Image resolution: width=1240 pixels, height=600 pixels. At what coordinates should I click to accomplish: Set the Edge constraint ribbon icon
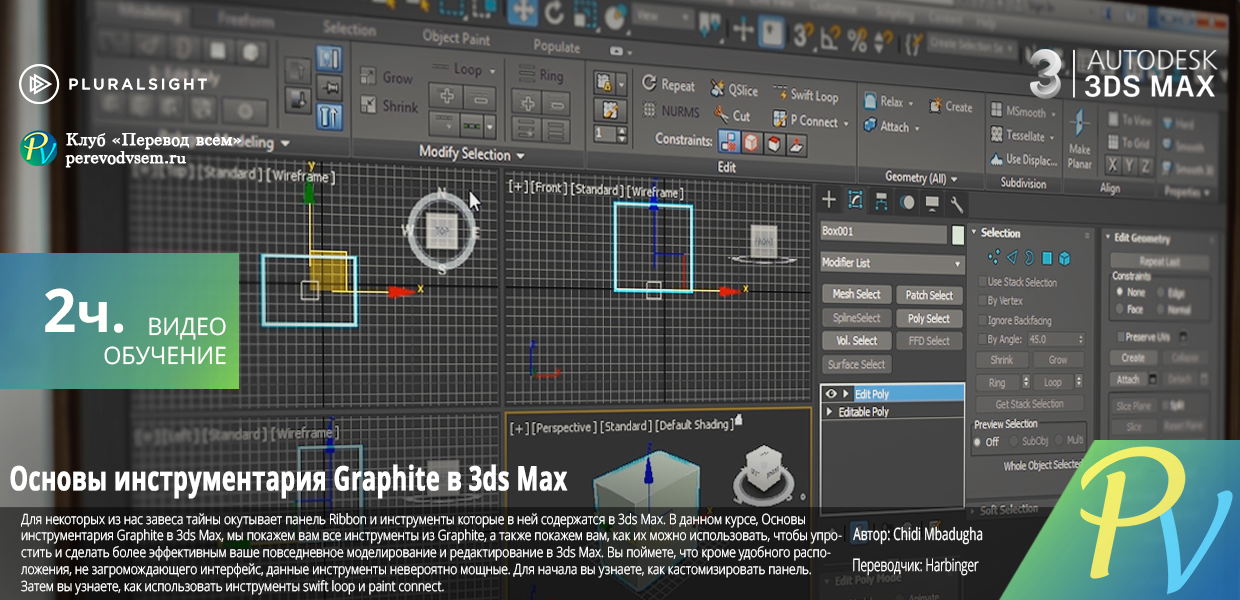coord(752,143)
